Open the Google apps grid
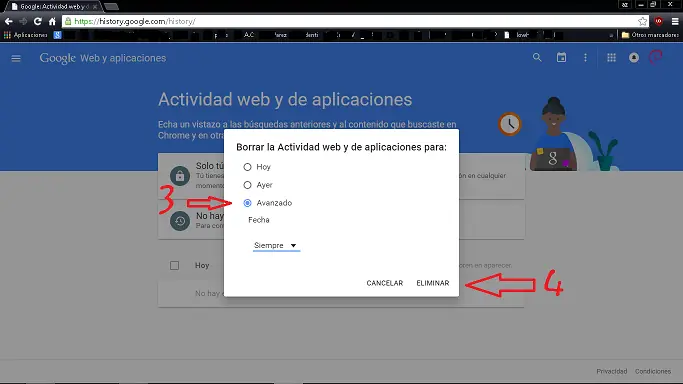The image size is (683, 384). (612, 57)
